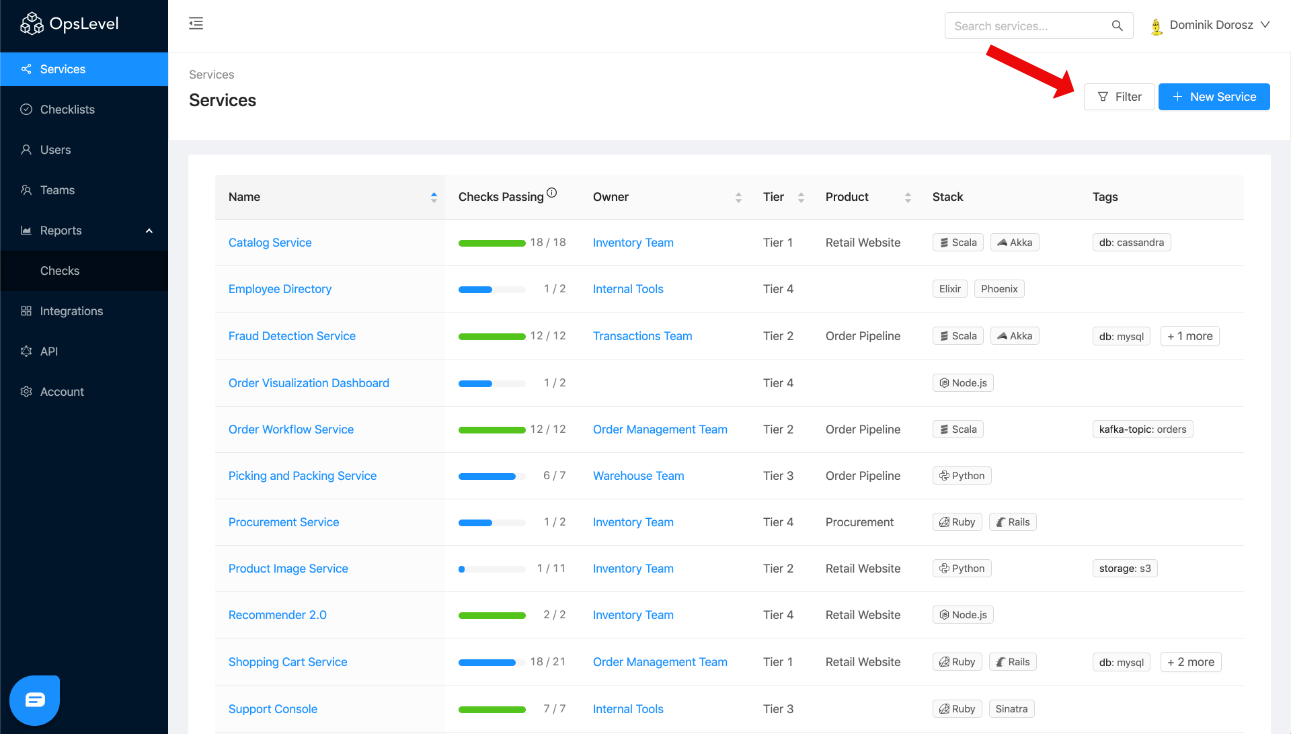Click the Checks Passing info icon
The width and height of the screenshot is (1291, 734).
552,194
